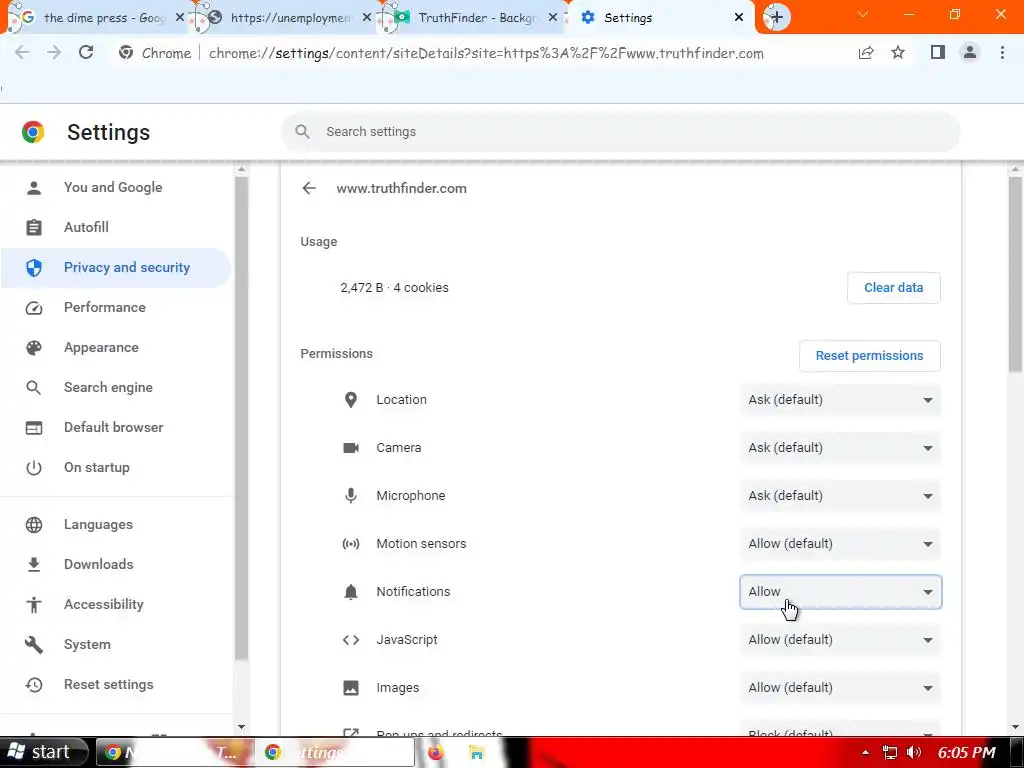1024x768 pixels.
Task: Reload the current page
Action: pyautogui.click(x=86, y=53)
